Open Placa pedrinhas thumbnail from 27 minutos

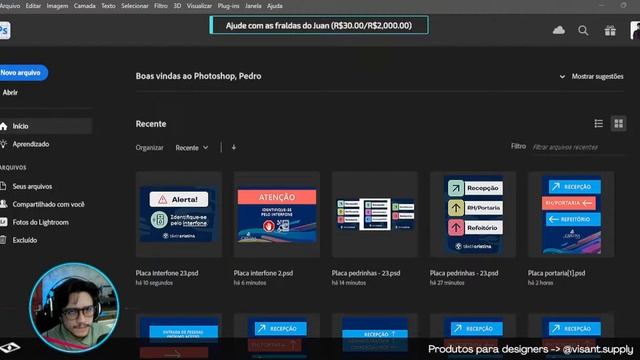pos(473,214)
